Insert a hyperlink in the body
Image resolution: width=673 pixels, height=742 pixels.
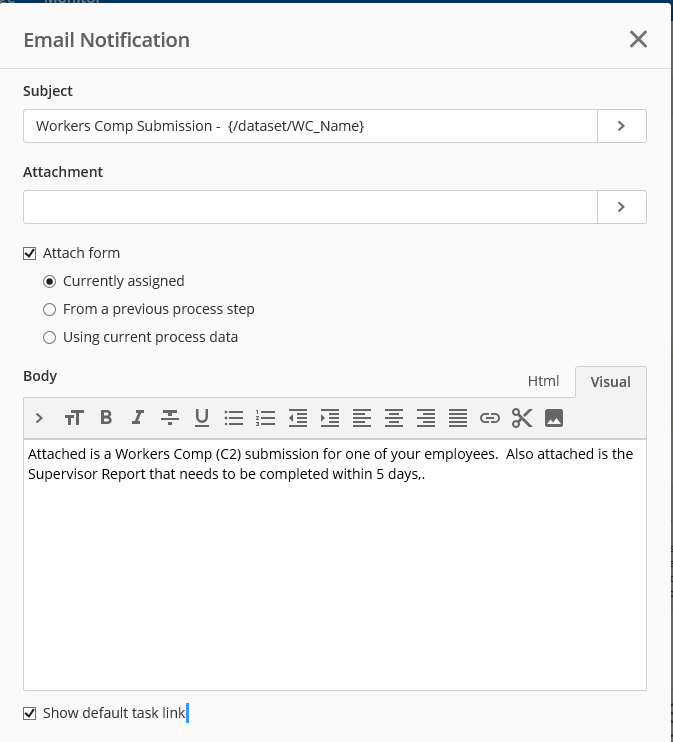(490, 417)
